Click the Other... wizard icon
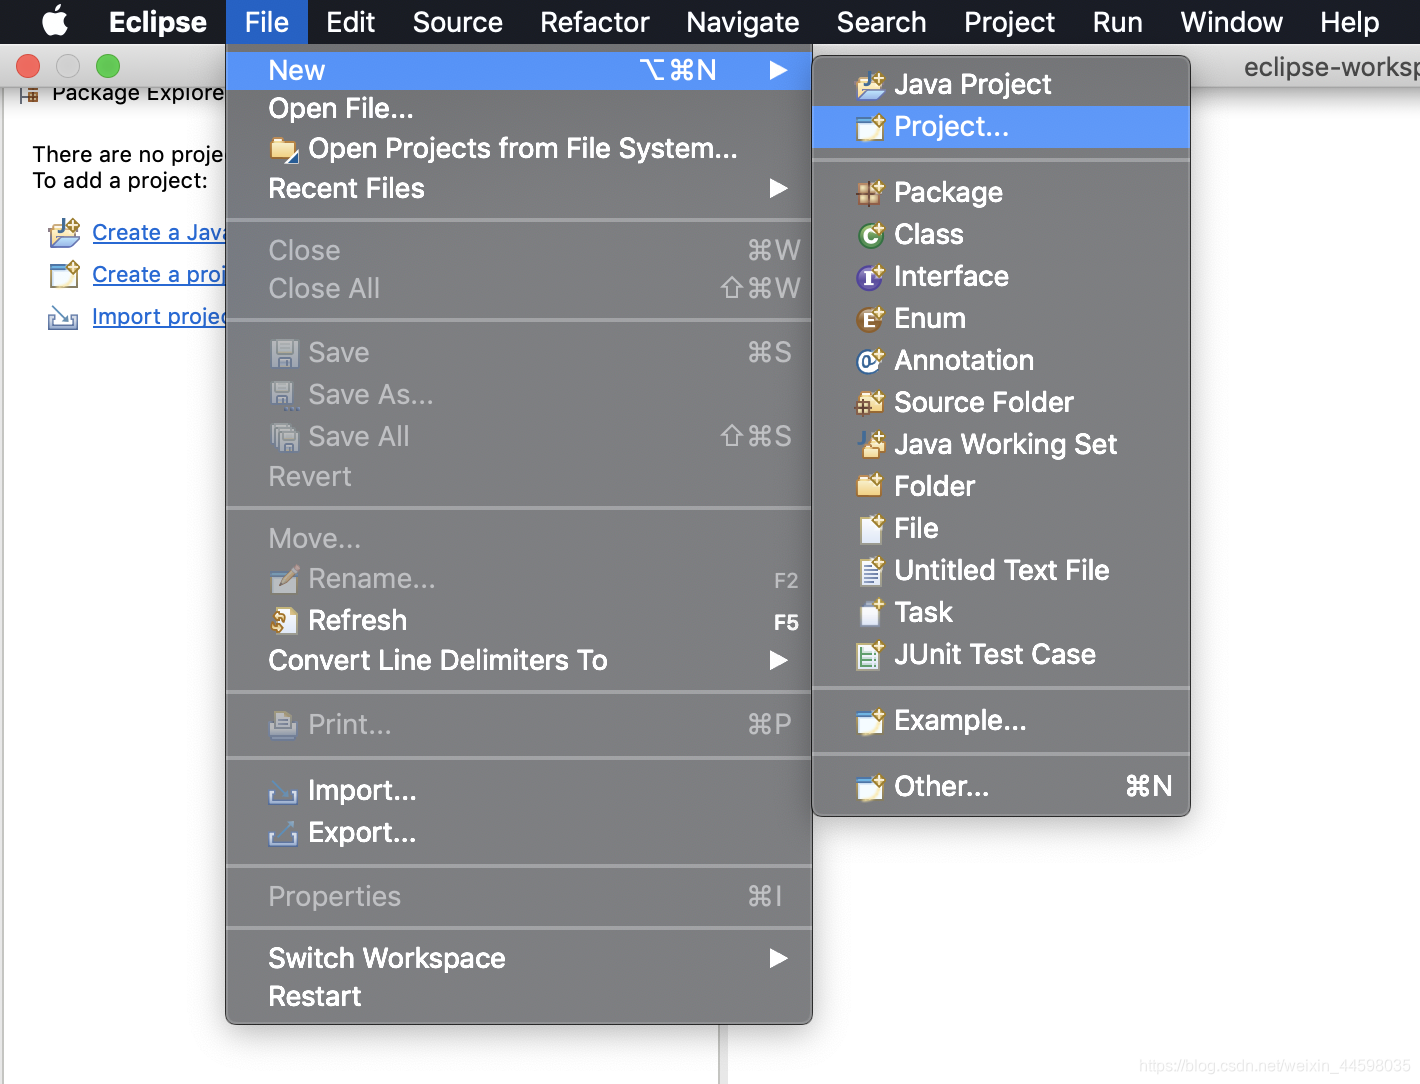1420x1084 pixels. pyautogui.click(x=870, y=787)
